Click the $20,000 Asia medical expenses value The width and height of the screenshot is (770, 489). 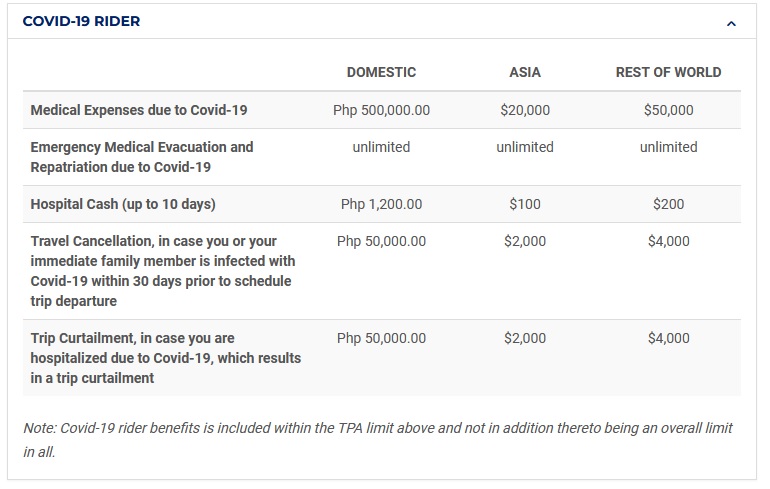click(525, 110)
